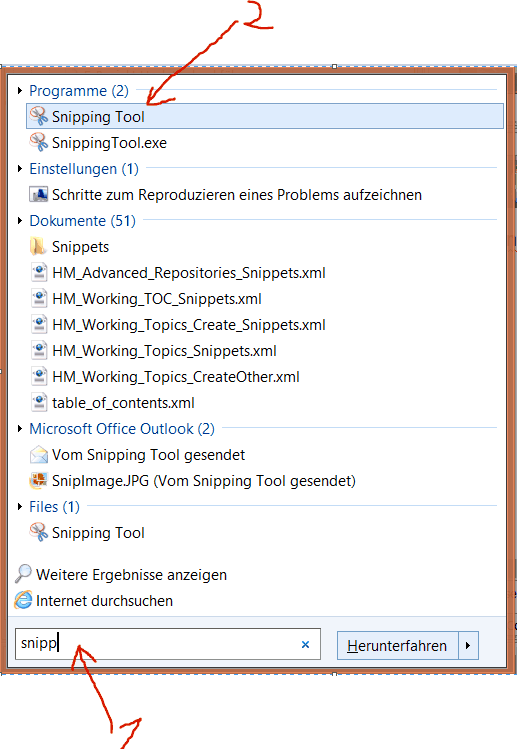Select the SnippingTool.exe result

point(109,143)
